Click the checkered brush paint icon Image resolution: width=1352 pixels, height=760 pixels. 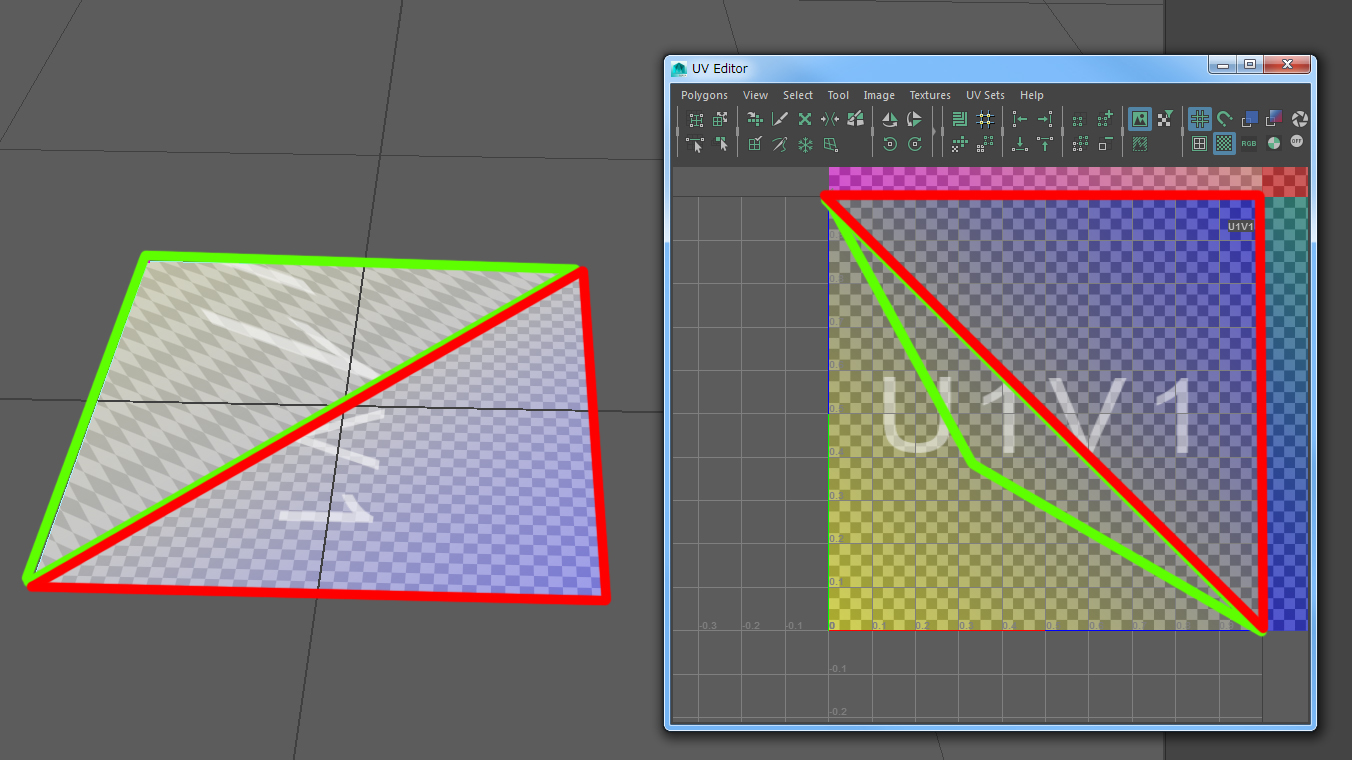(855, 119)
